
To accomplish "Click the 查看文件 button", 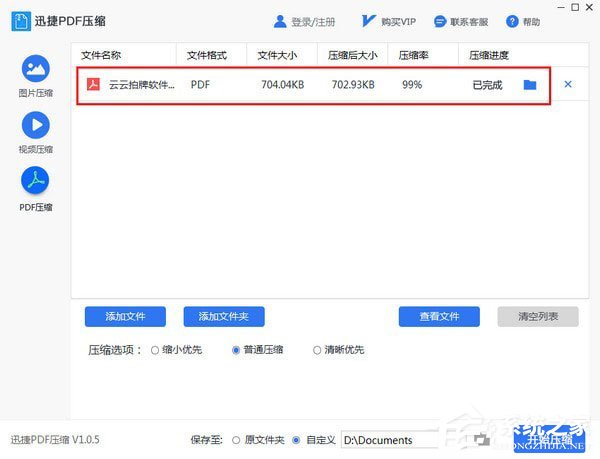I will pos(439,317).
